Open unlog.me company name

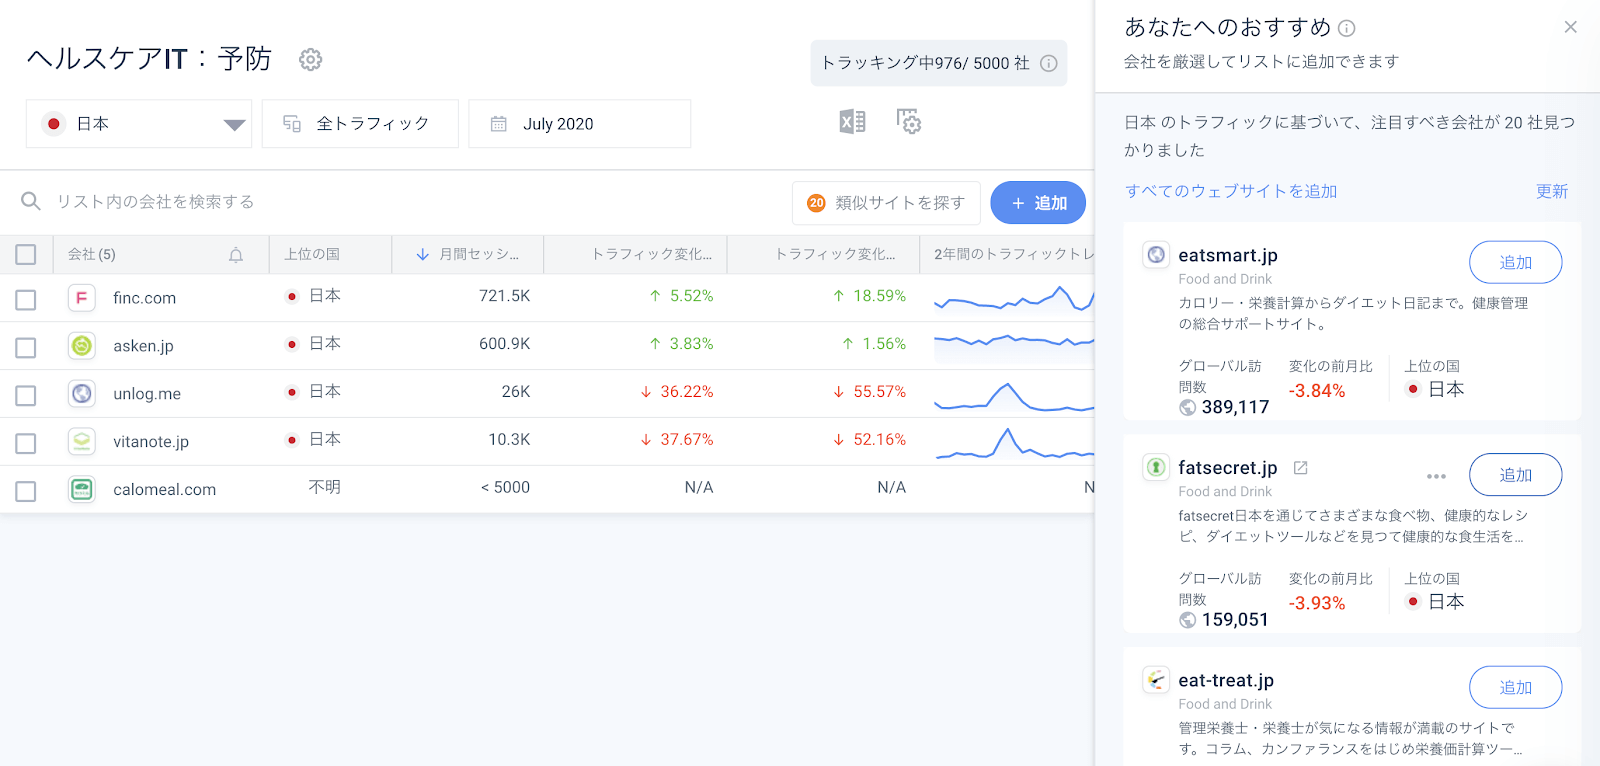click(147, 394)
